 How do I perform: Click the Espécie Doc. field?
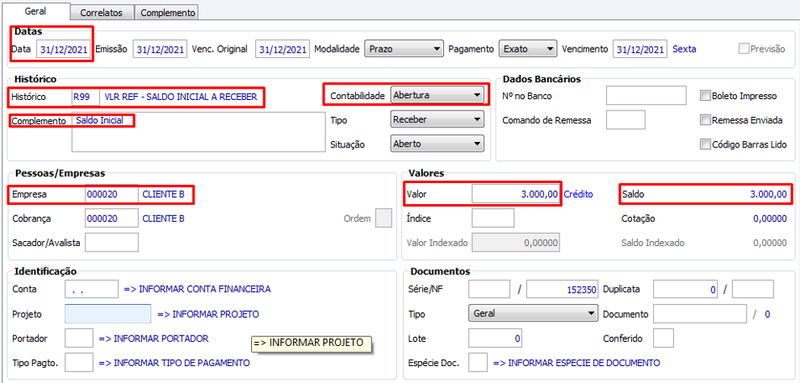[478, 363]
